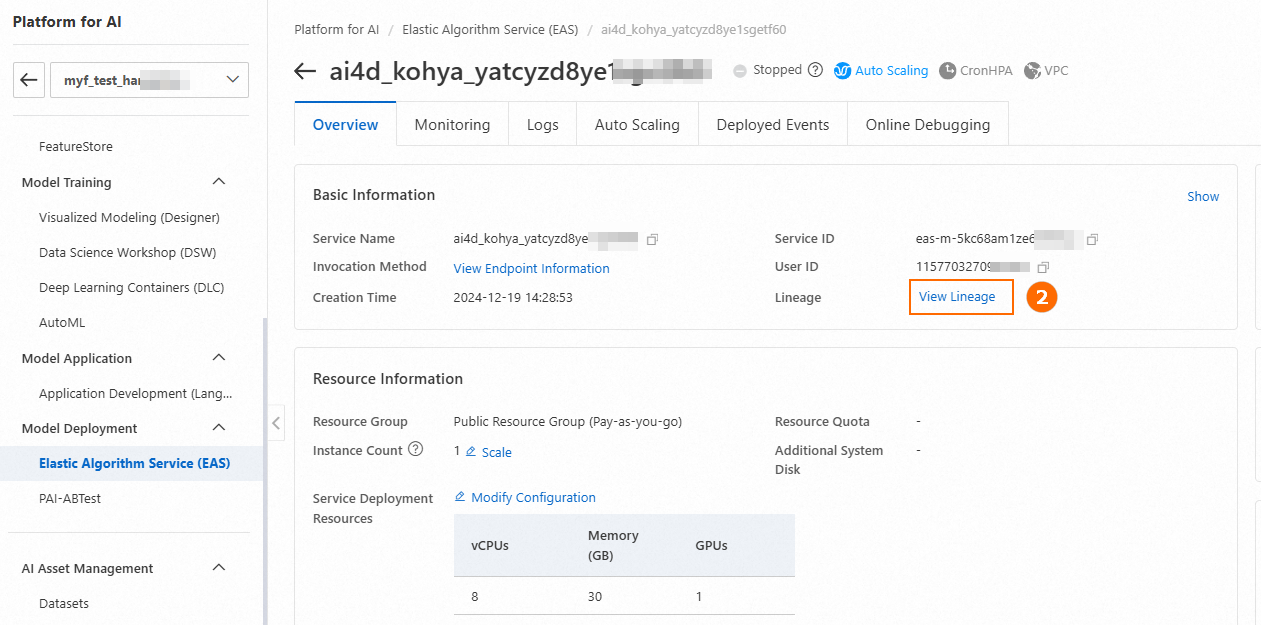Click View Endpoint Information link
This screenshot has height=625, width=1261.
531,269
